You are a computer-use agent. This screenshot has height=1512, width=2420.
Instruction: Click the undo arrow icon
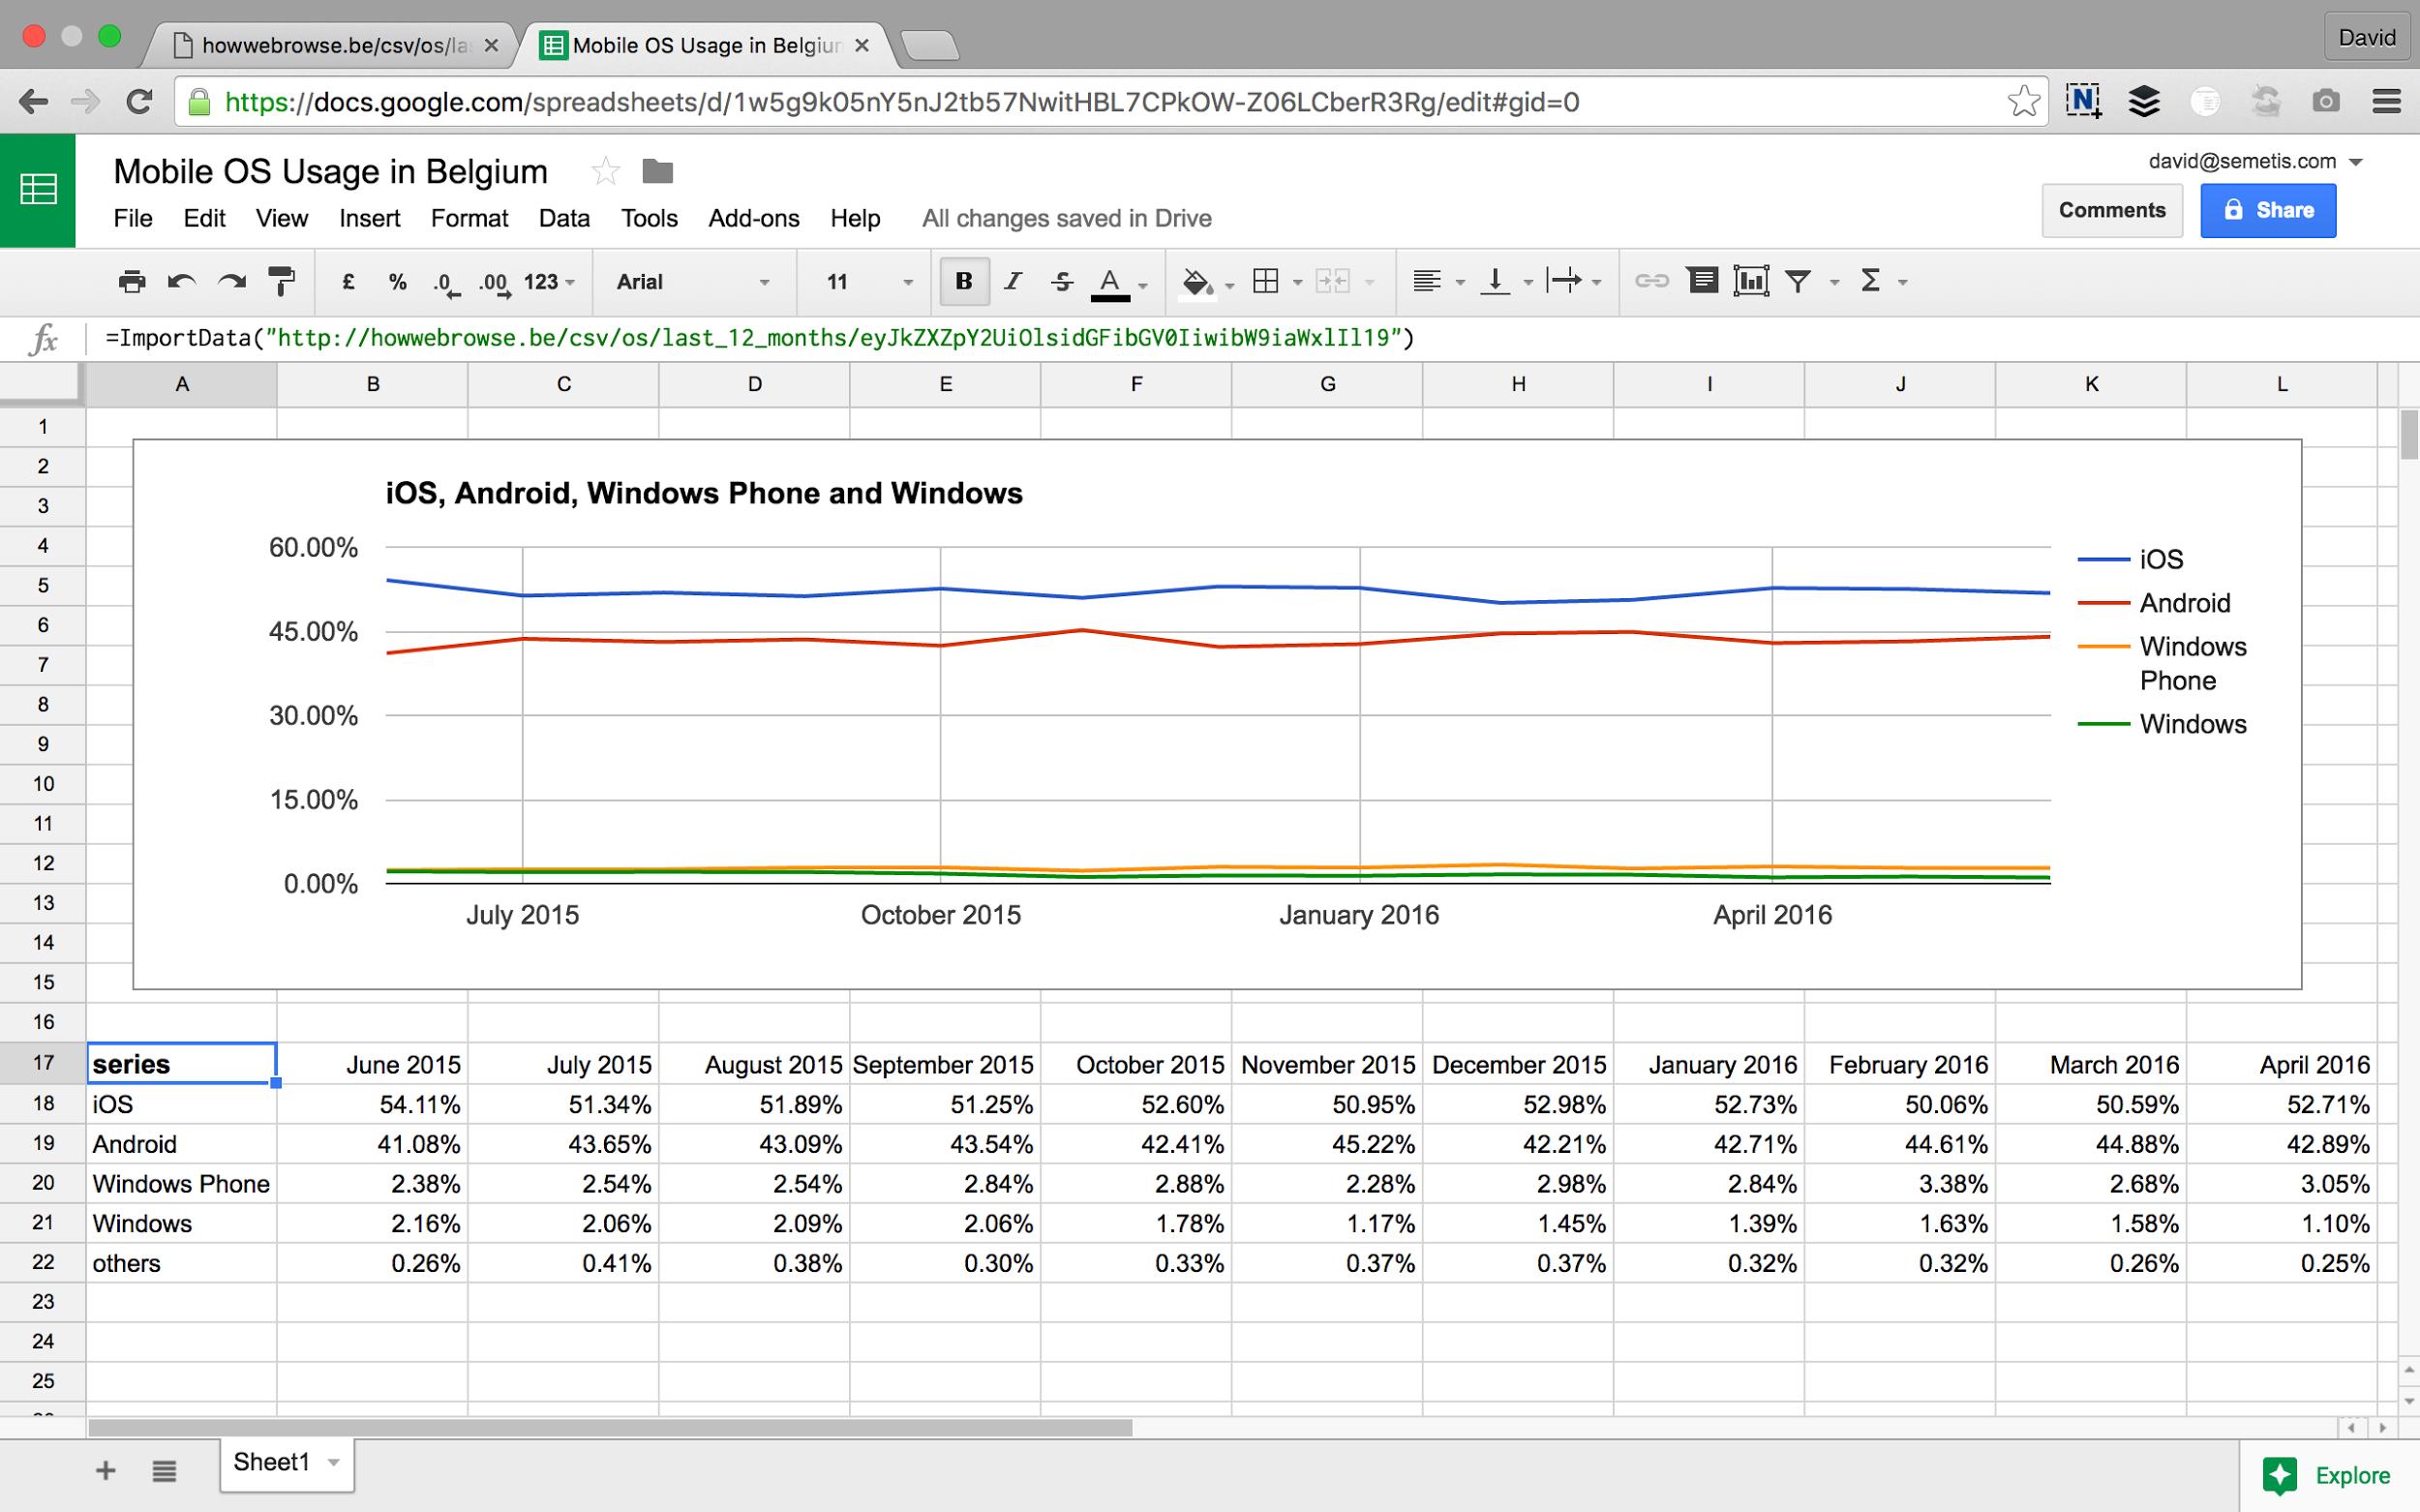(x=181, y=282)
